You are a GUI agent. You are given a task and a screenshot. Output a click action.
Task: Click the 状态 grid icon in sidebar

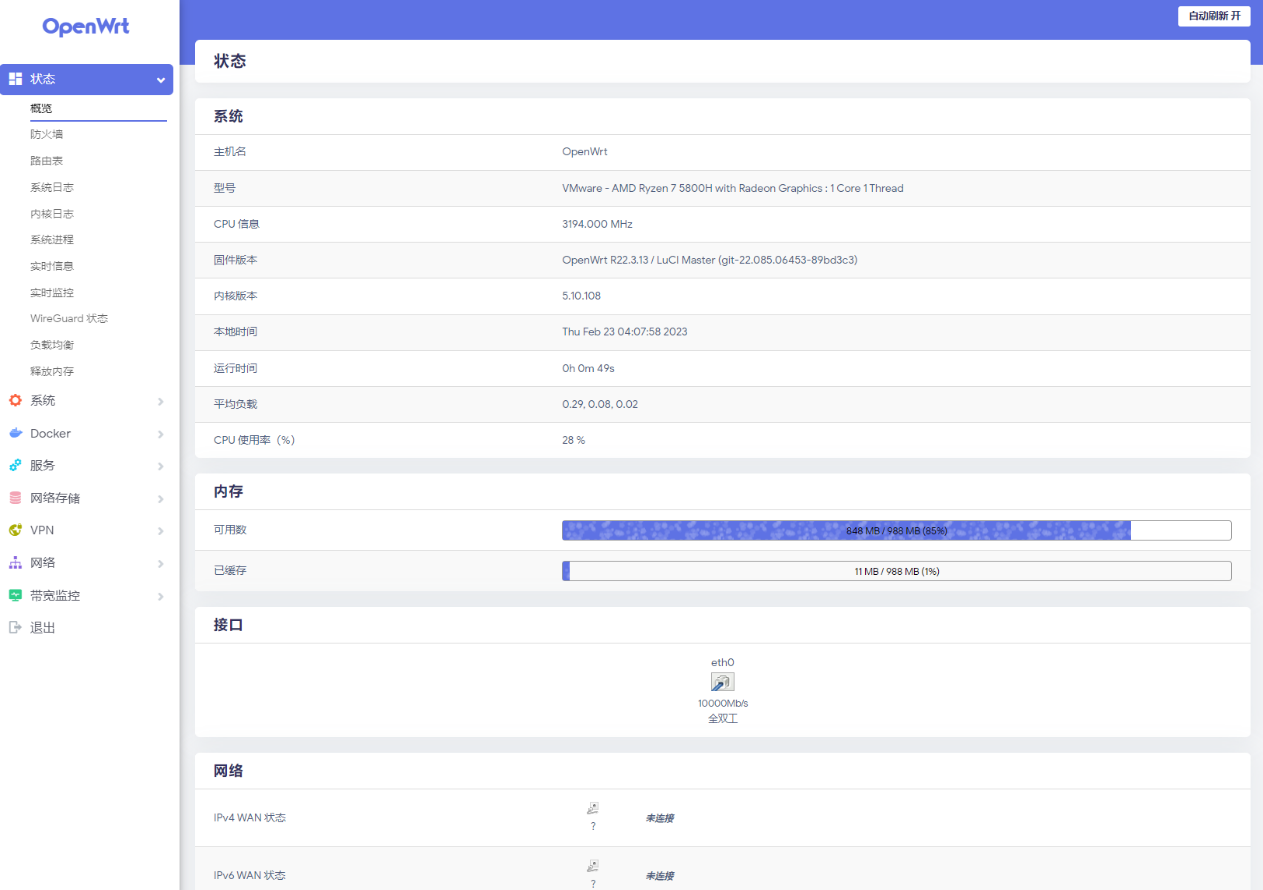pyautogui.click(x=15, y=79)
